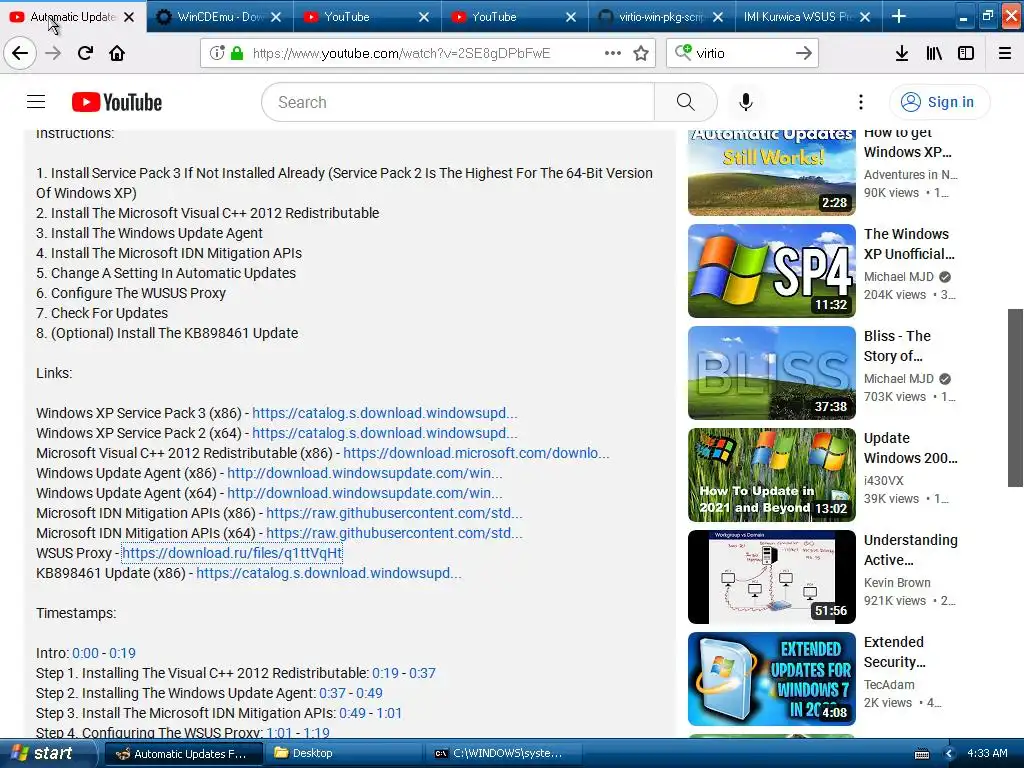The image size is (1024, 768).
Task: Click the green padlock security icon
Action: (x=237, y=53)
